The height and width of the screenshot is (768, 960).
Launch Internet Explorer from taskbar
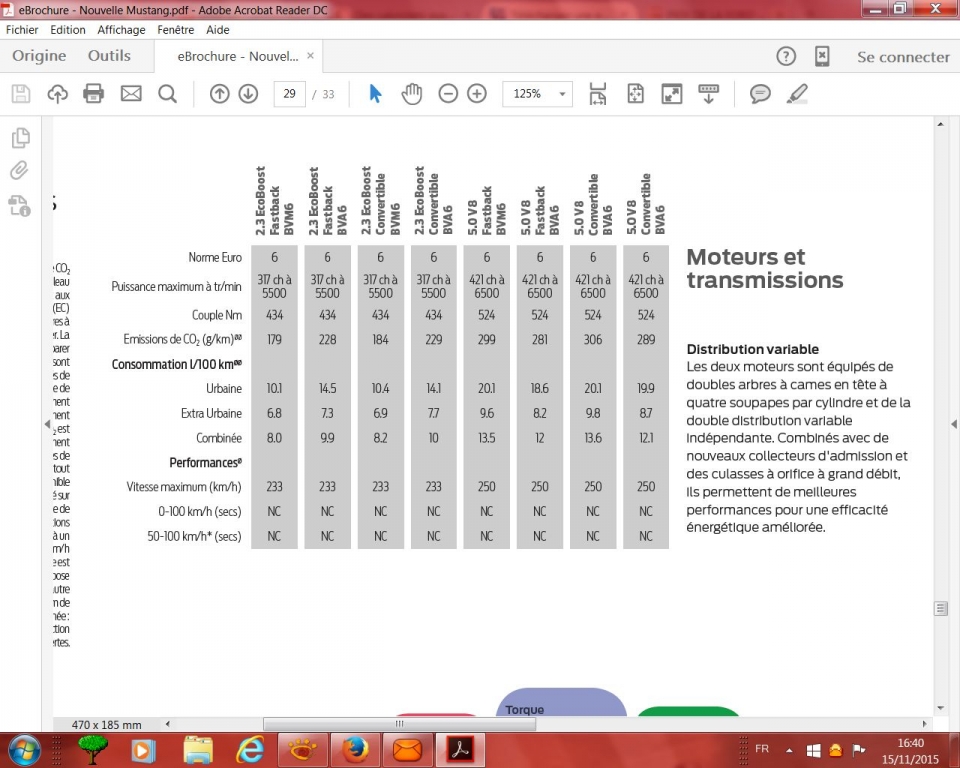250,750
